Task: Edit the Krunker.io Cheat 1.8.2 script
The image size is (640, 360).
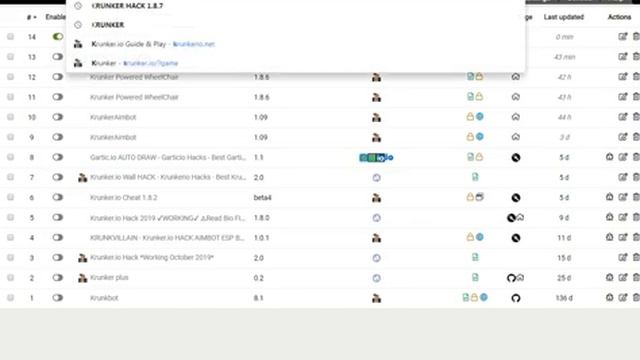Action: tap(622, 198)
